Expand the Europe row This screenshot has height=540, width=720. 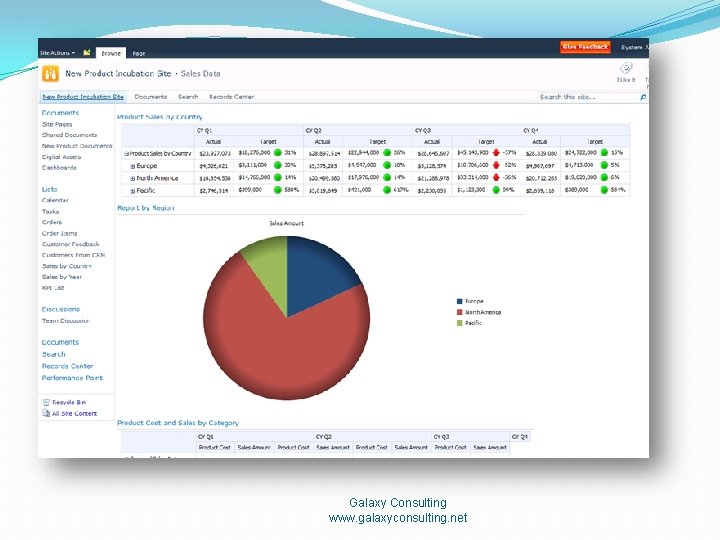pyautogui.click(x=132, y=166)
